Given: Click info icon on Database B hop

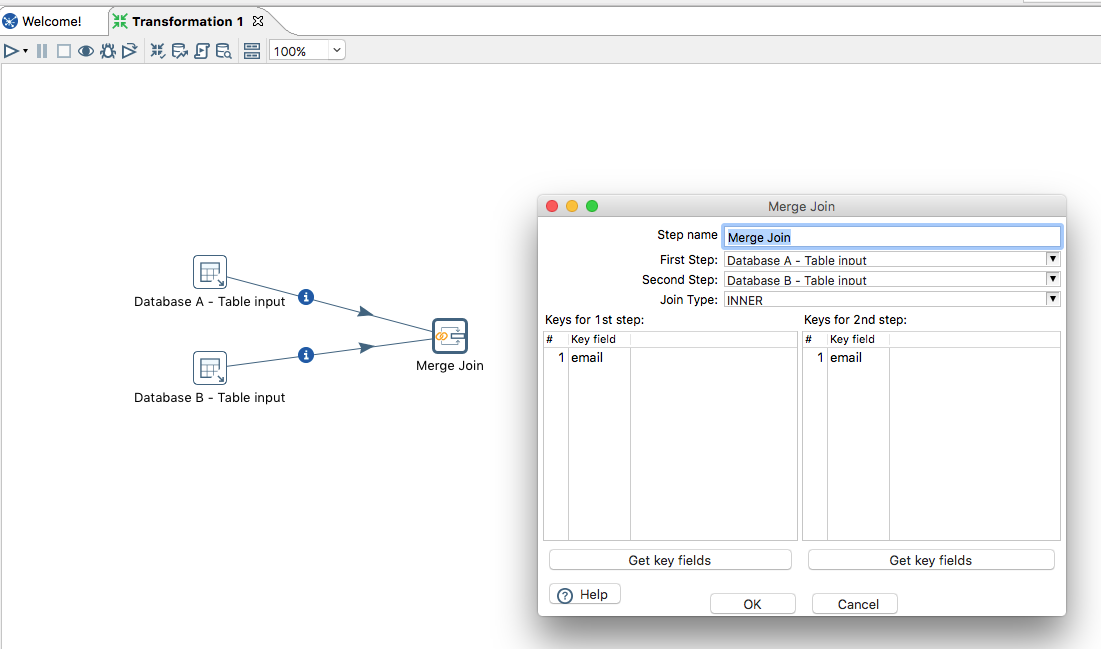Looking at the screenshot, I should point(305,355).
